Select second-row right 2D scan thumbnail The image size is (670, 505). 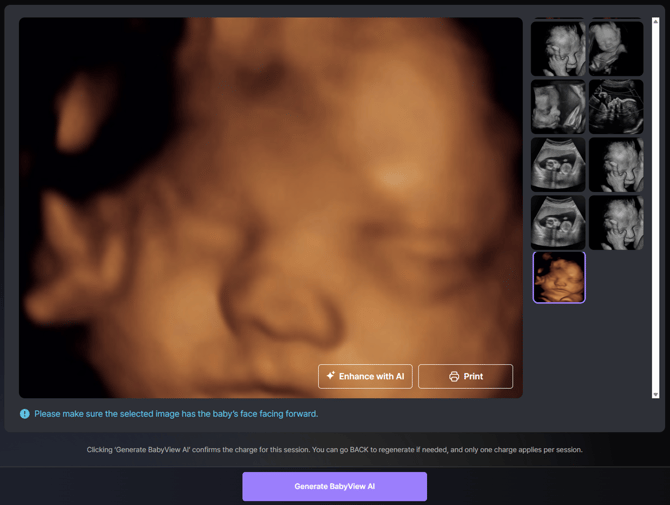(x=616, y=107)
